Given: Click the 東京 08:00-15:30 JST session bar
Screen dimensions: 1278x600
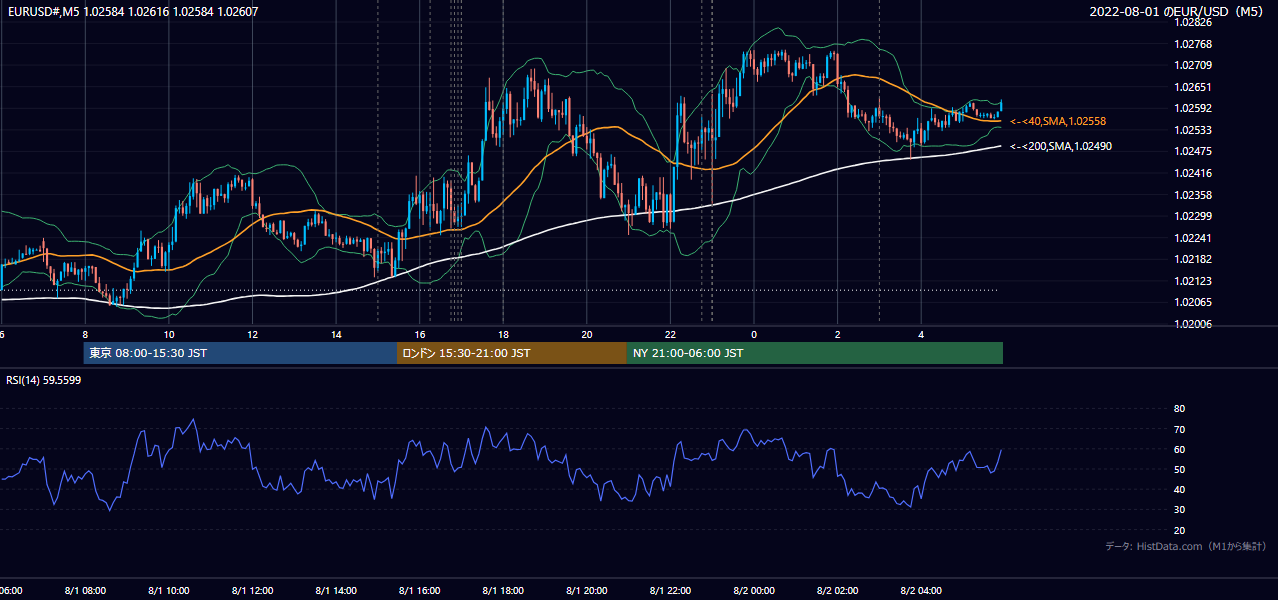Looking at the screenshot, I should pyautogui.click(x=241, y=353).
